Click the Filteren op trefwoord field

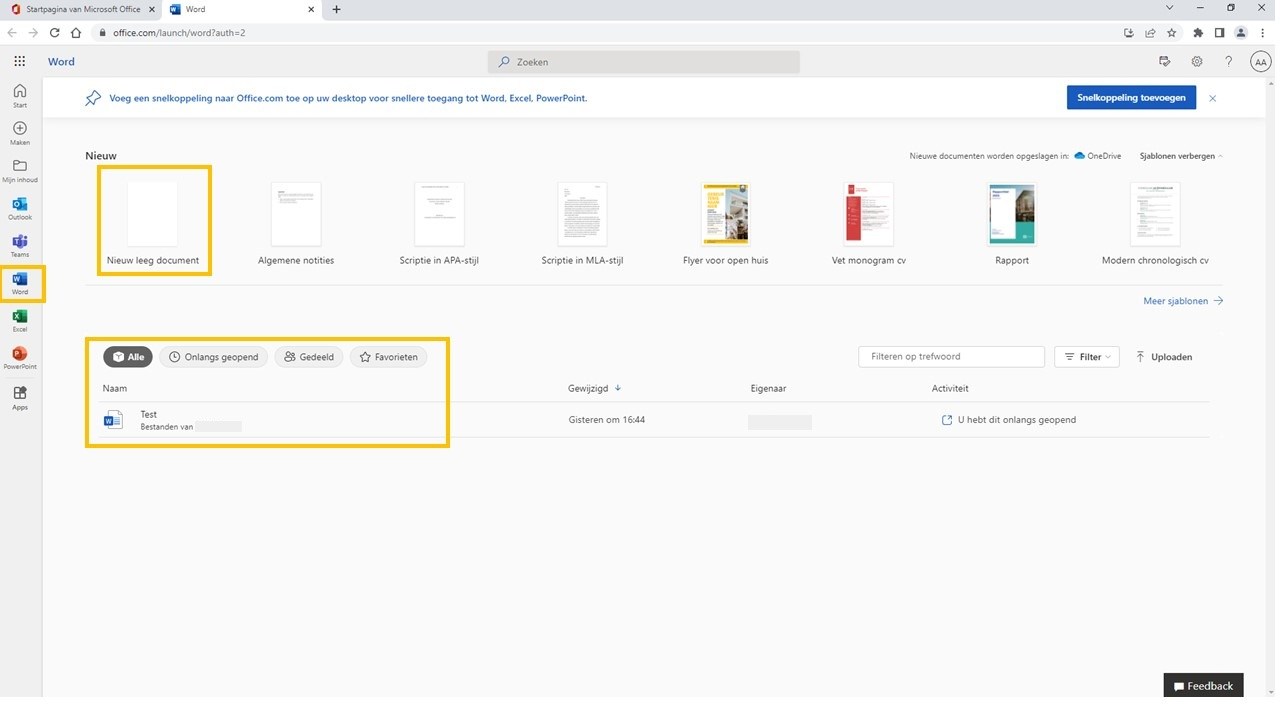click(x=951, y=357)
